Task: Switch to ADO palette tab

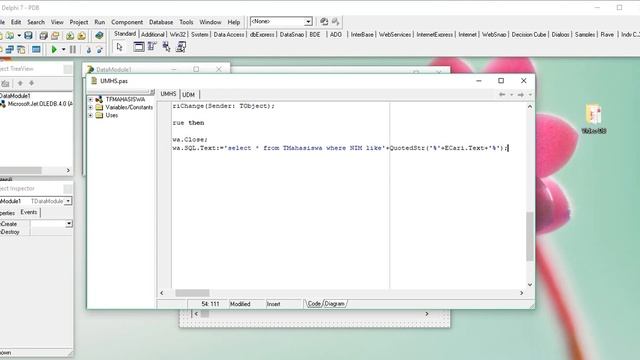Action: pos(336,35)
